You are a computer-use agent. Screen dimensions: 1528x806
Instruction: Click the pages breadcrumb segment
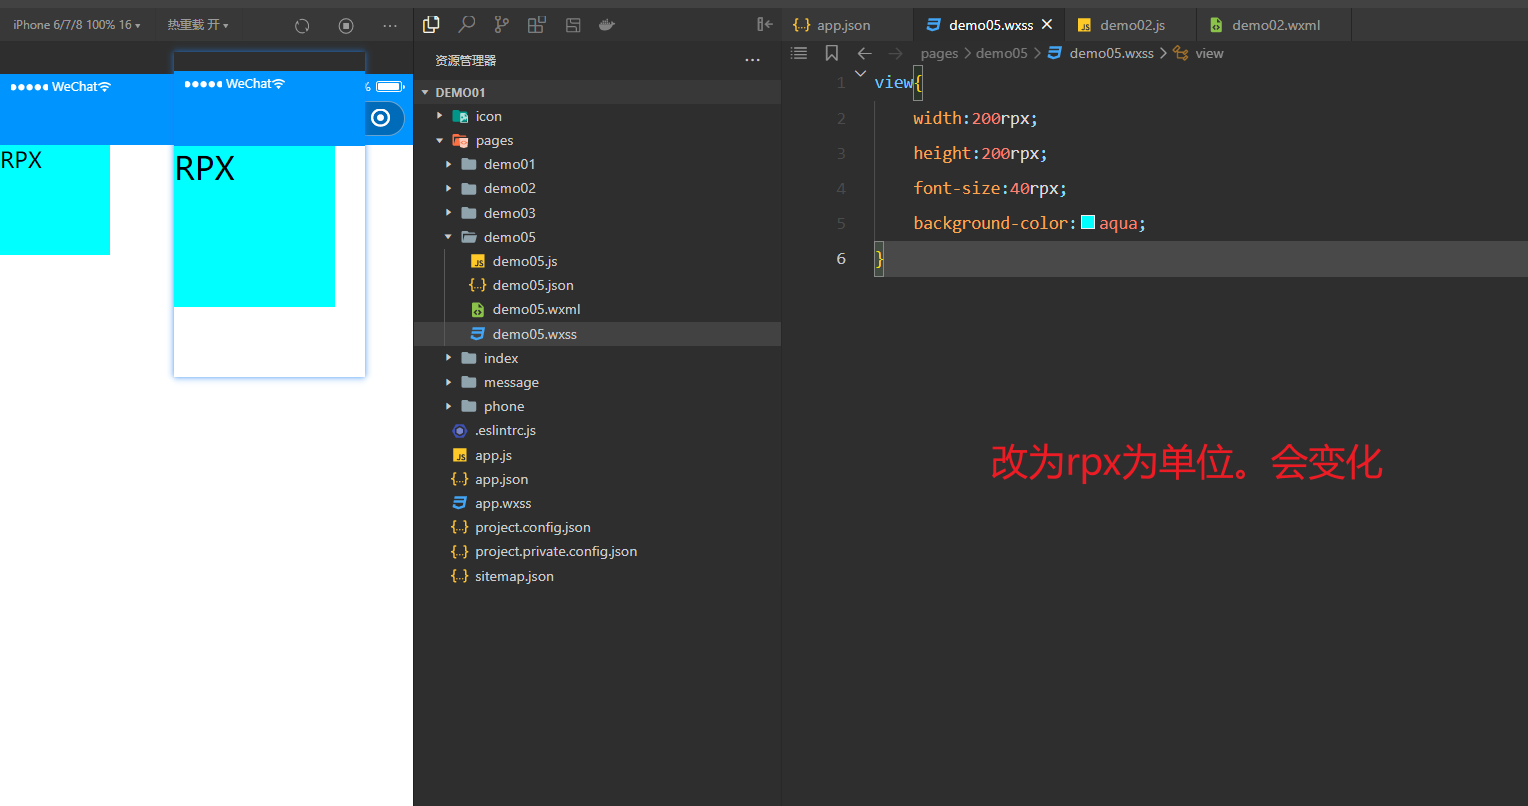[939, 53]
